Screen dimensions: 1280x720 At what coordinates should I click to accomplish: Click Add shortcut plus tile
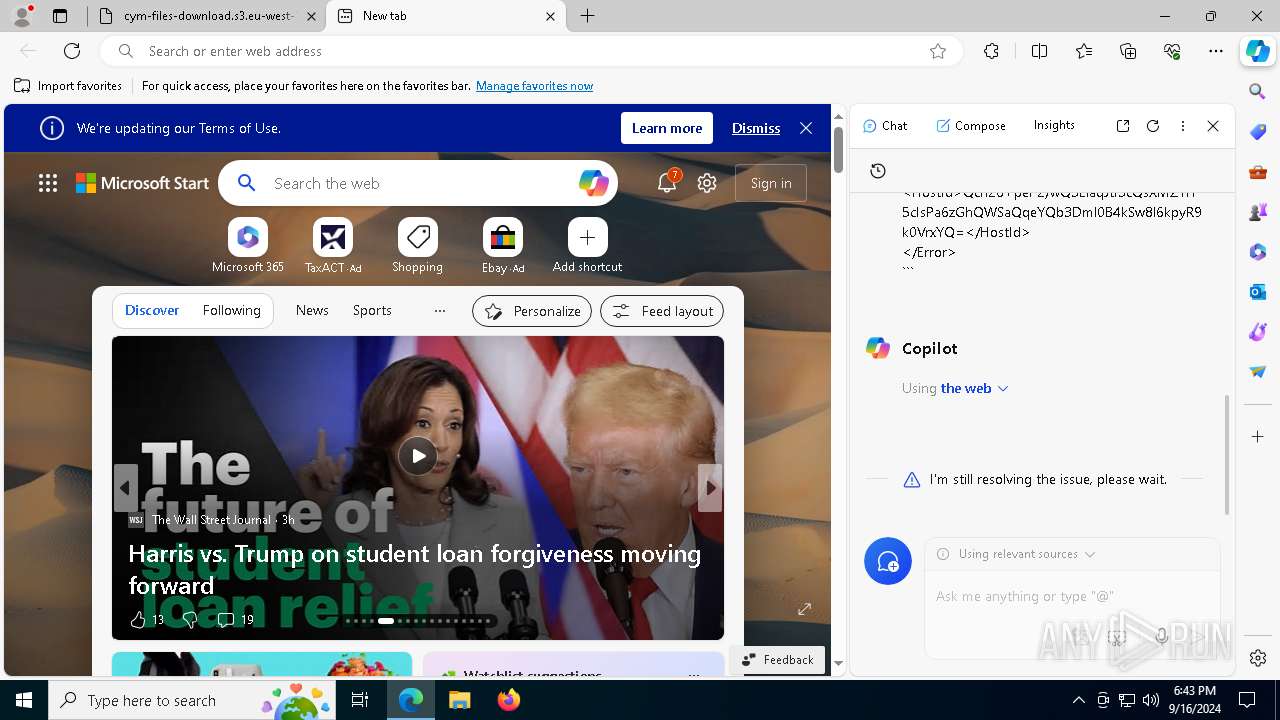587,245
